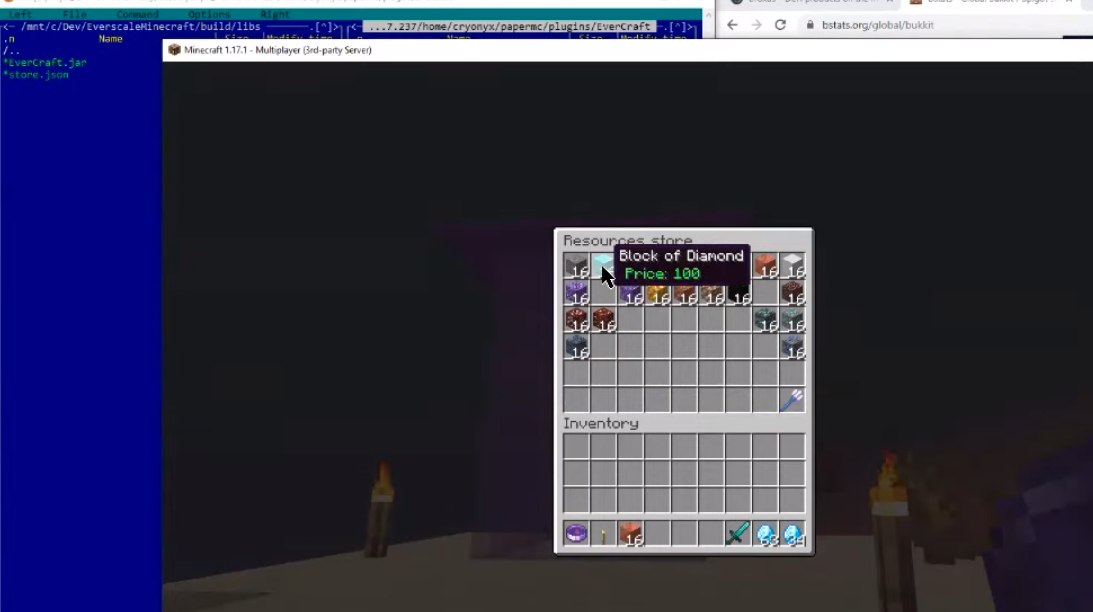
Task: Click the diamond sword in the hotbar
Action: point(738,534)
